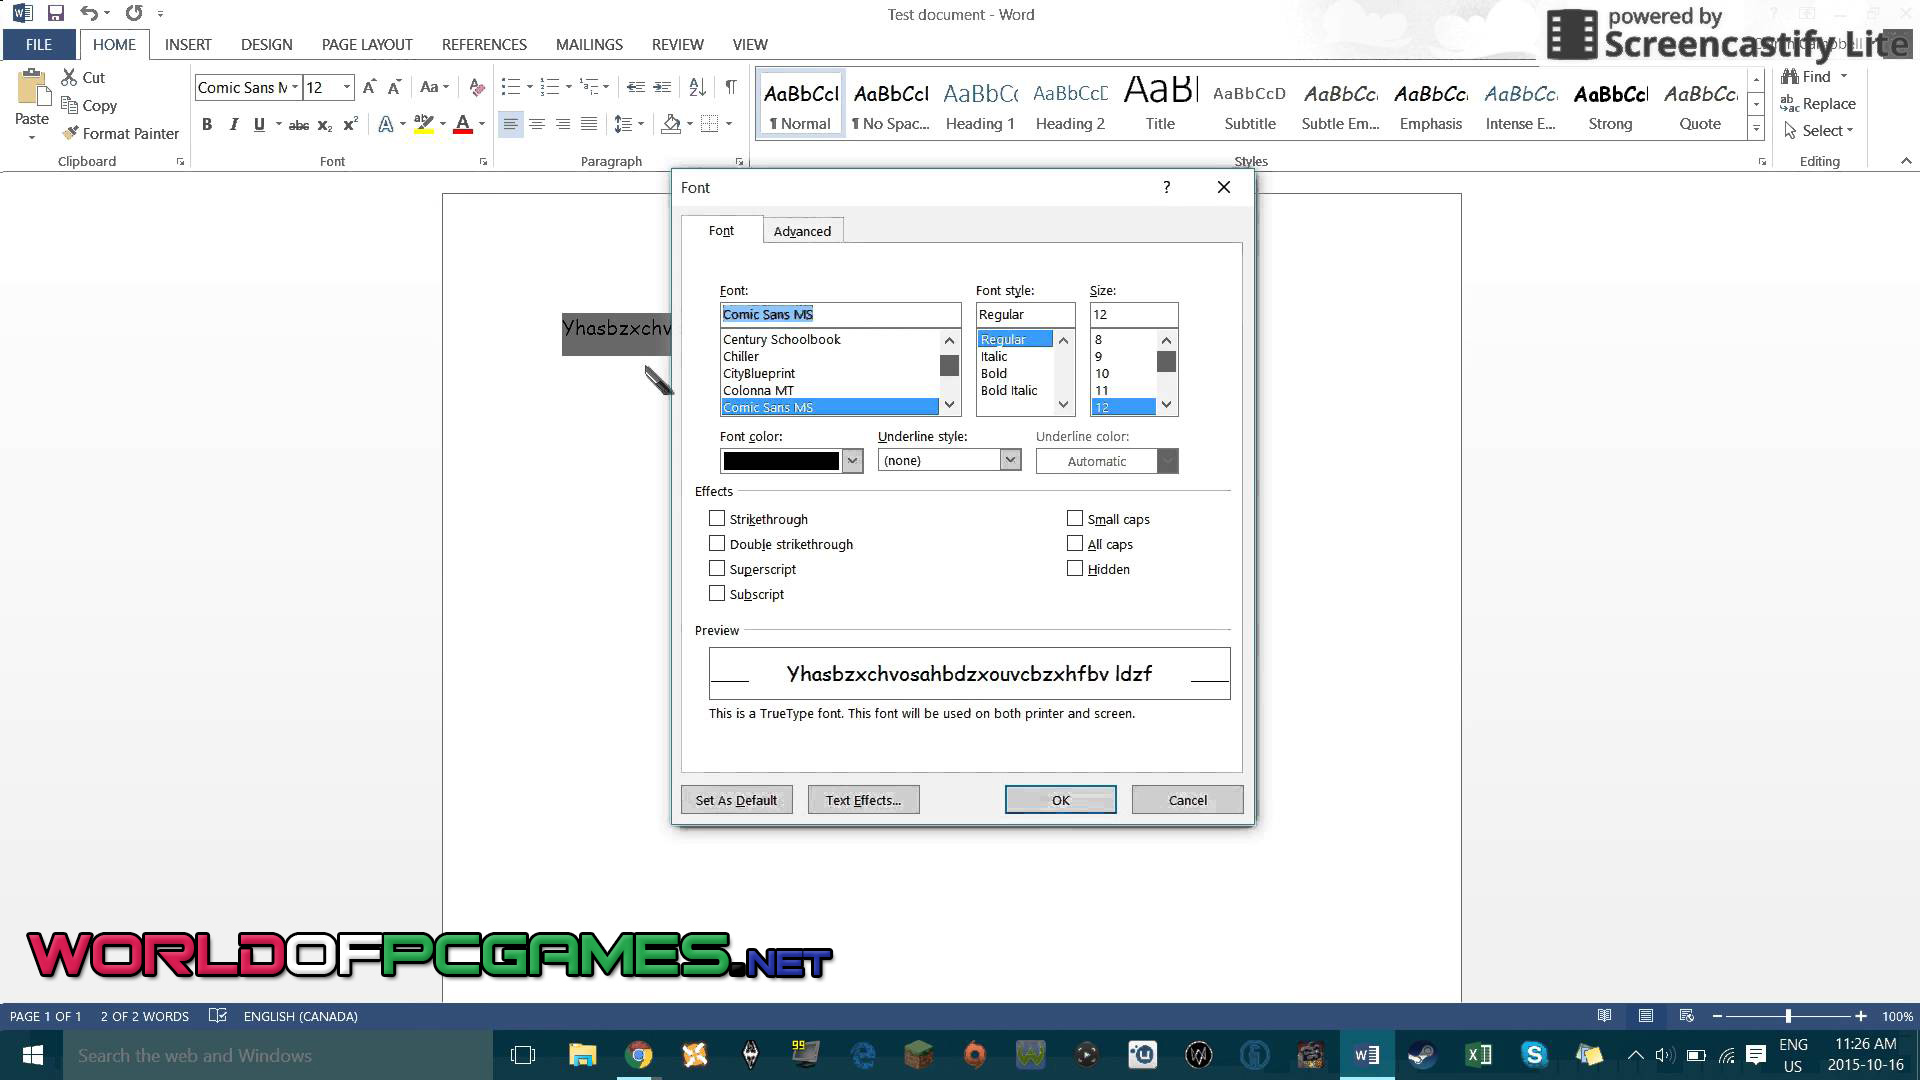This screenshot has height=1080, width=1920.
Task: Select the Format Painter tool
Action: [120, 133]
